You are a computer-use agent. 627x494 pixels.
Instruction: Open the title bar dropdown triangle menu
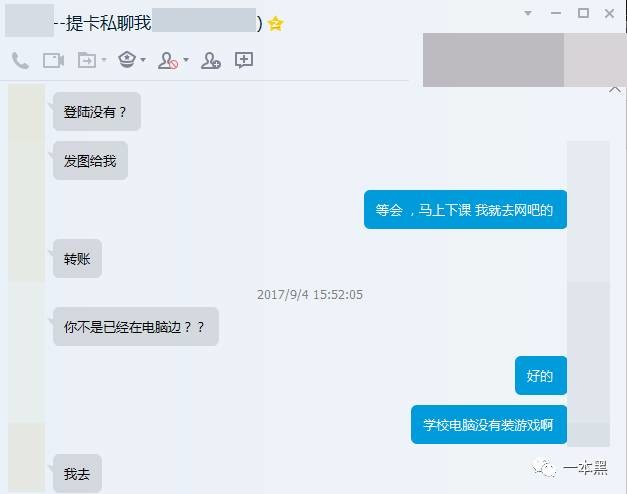click(528, 13)
